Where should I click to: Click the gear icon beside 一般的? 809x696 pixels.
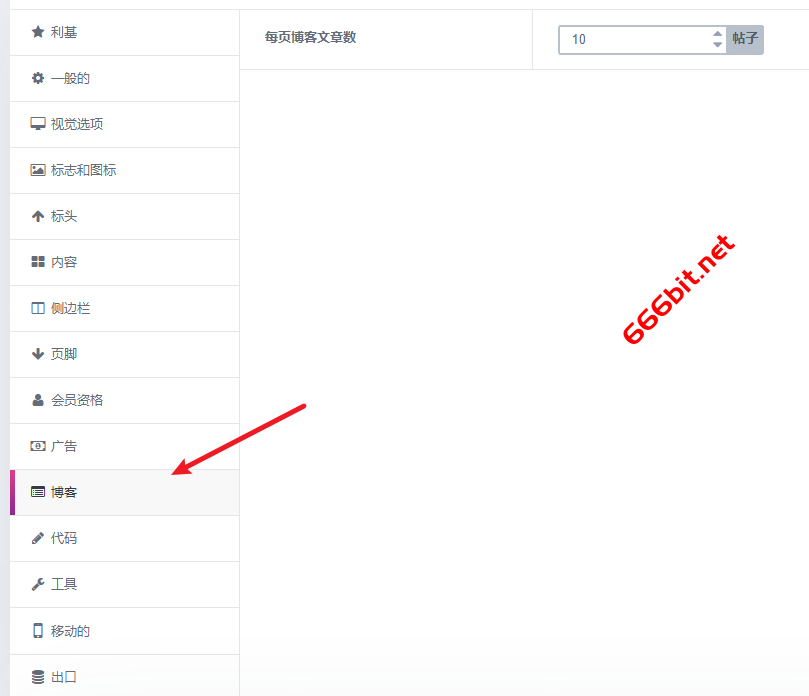(x=38, y=78)
